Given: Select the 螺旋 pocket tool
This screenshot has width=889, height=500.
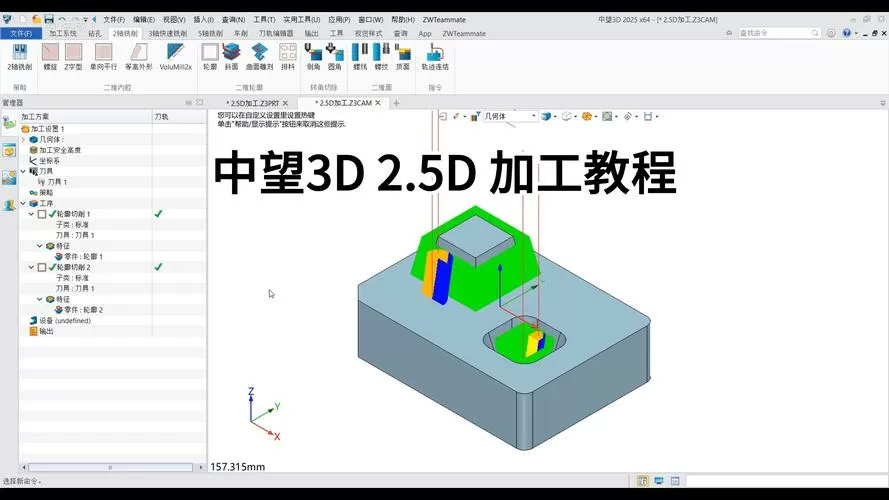Looking at the screenshot, I should pos(50,57).
